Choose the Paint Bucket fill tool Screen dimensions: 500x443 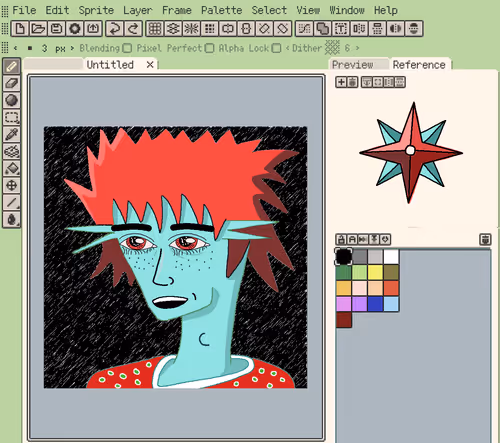[x=12, y=168]
